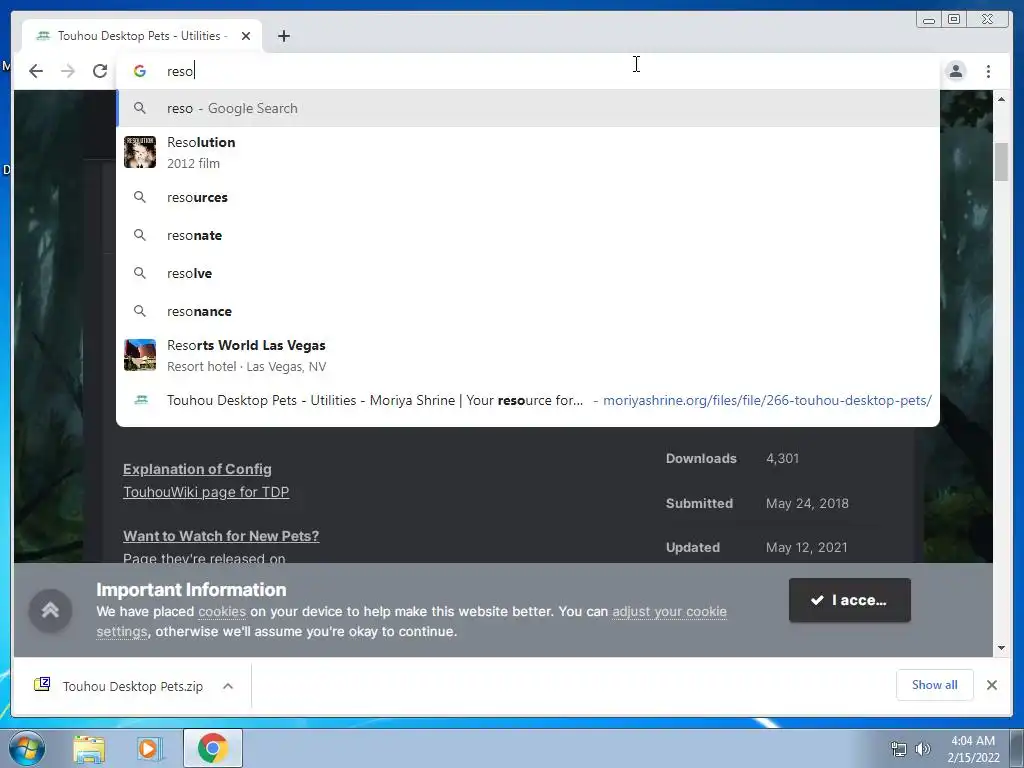Screen dimensions: 1024x768
Task: Click the Show all downloads button
Action: tap(935, 685)
